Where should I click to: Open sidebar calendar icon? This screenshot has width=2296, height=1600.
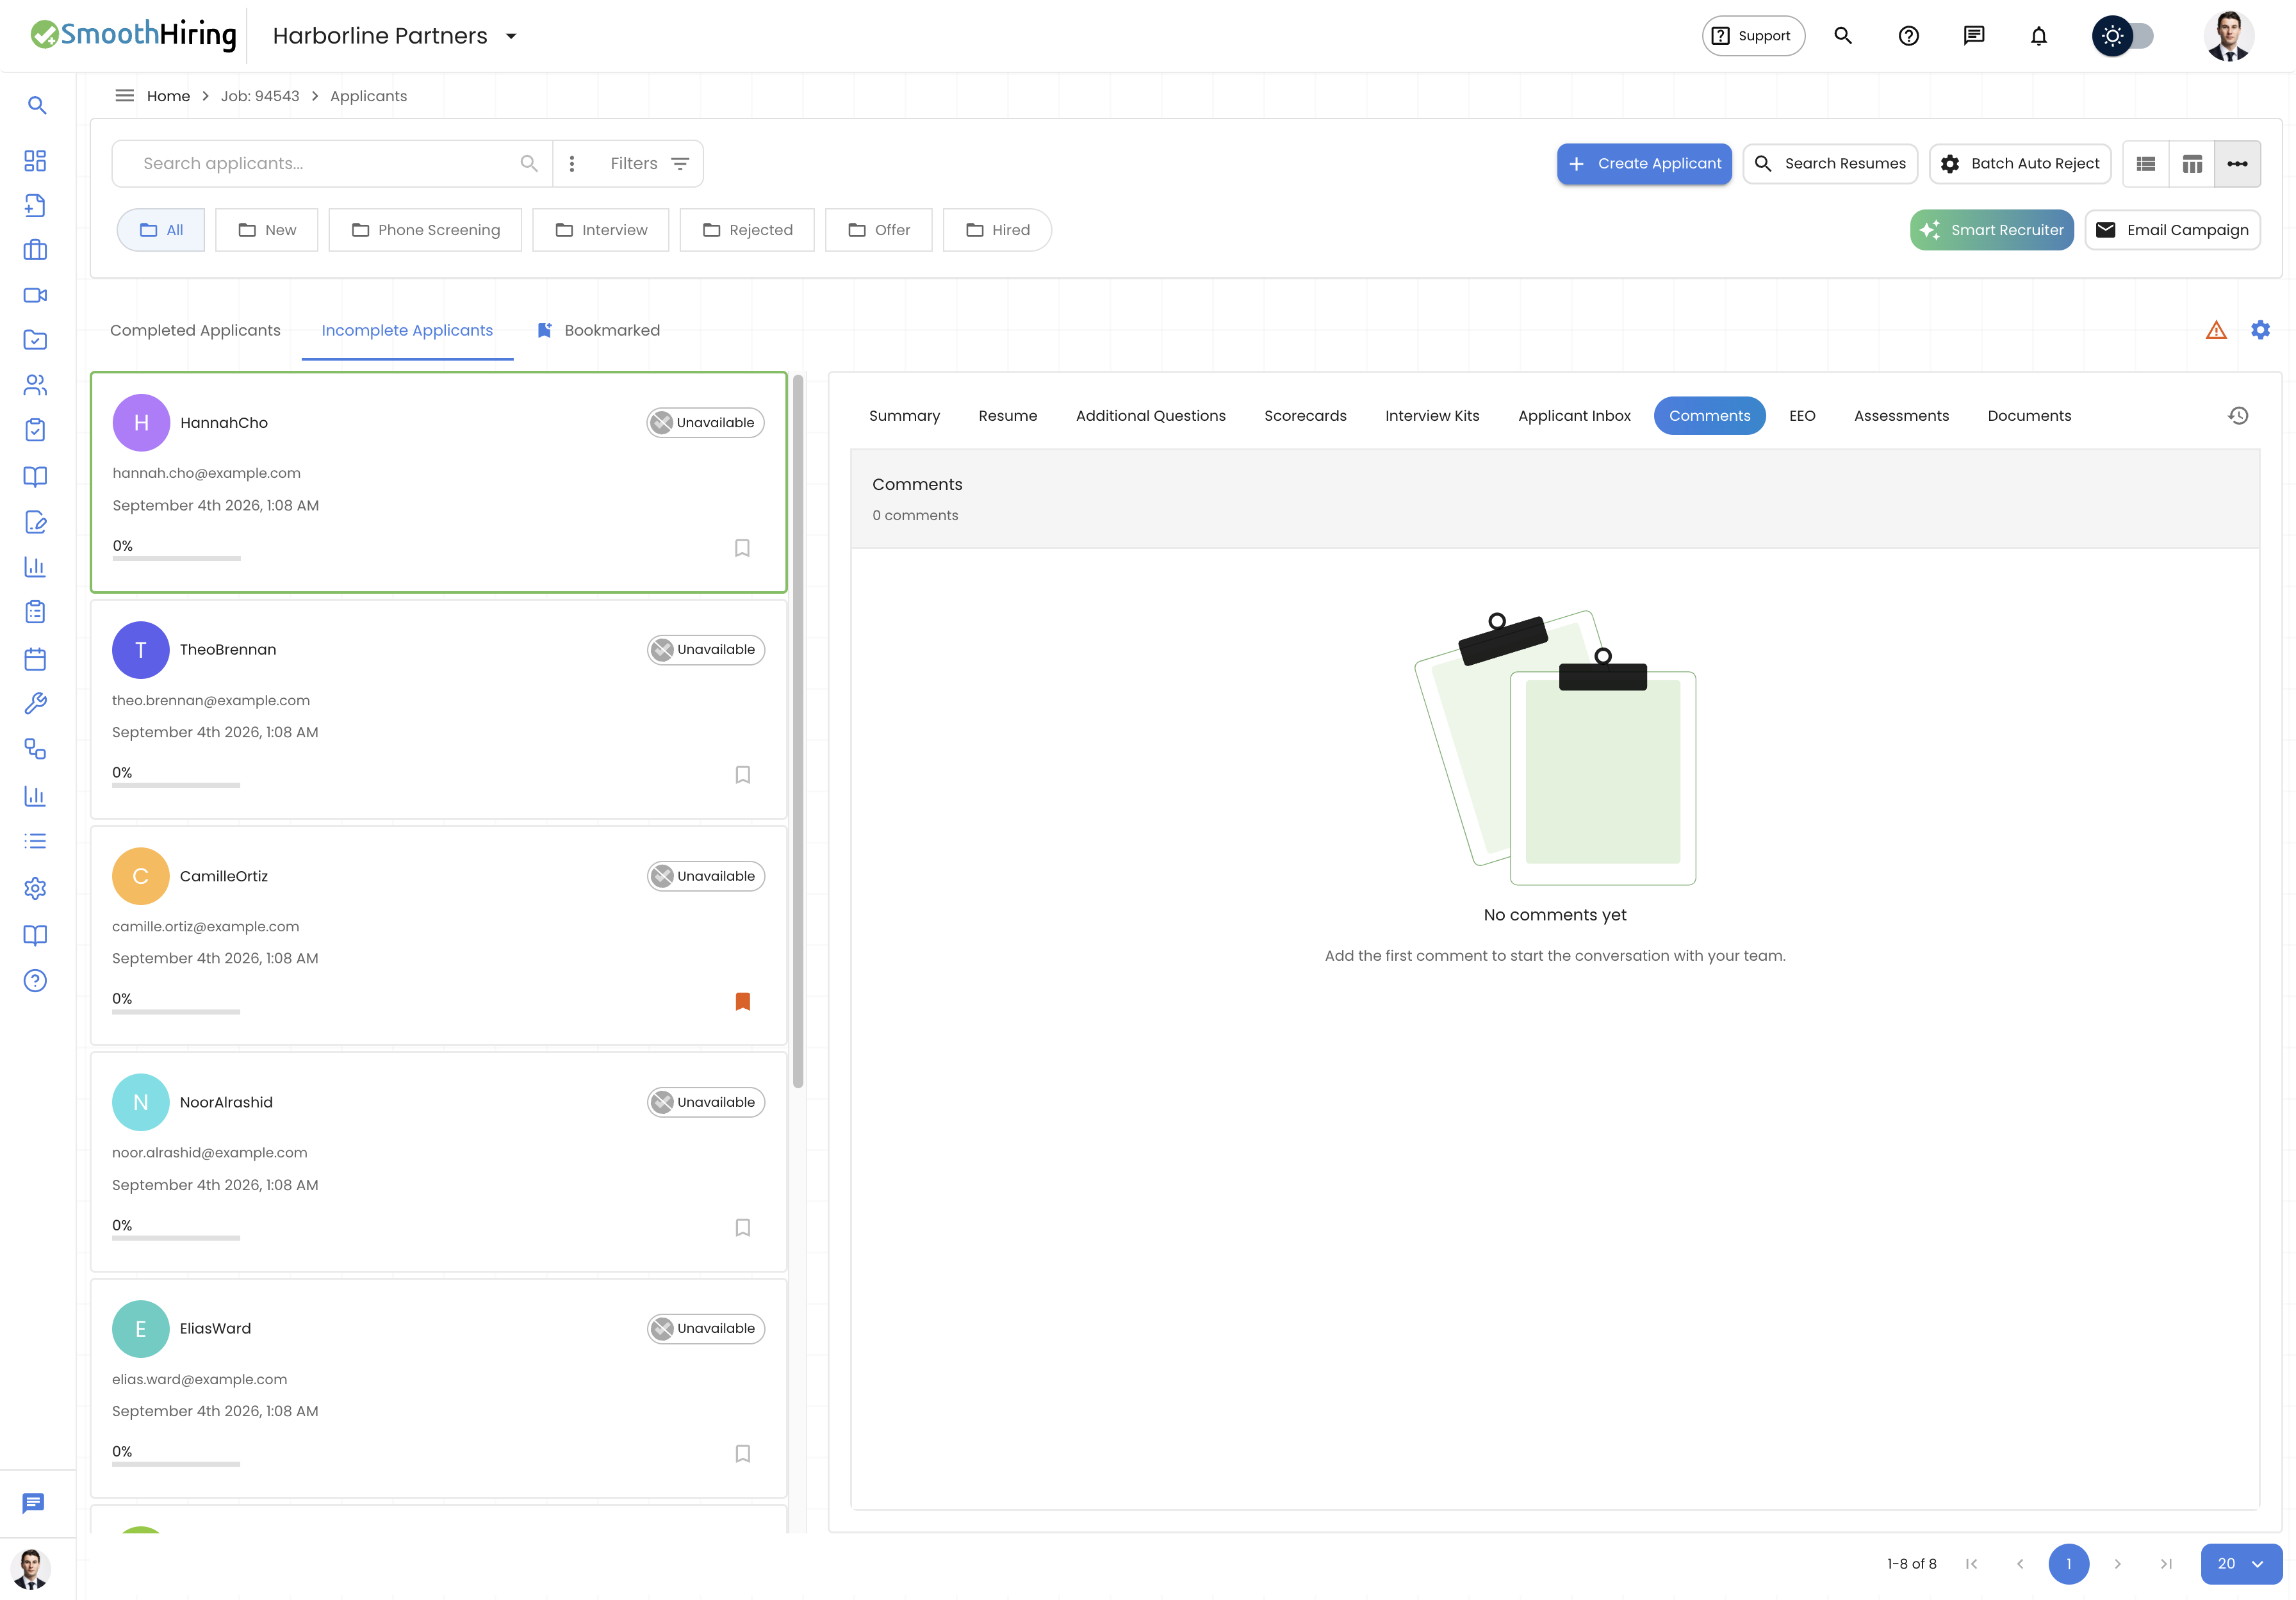[x=35, y=658]
